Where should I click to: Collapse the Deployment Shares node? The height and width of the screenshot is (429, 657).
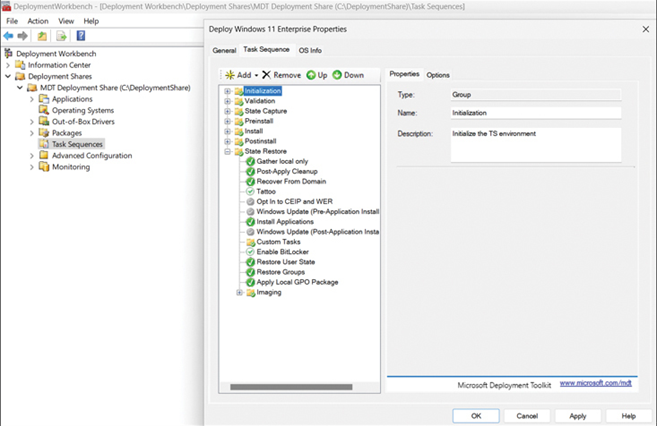pos(8,76)
